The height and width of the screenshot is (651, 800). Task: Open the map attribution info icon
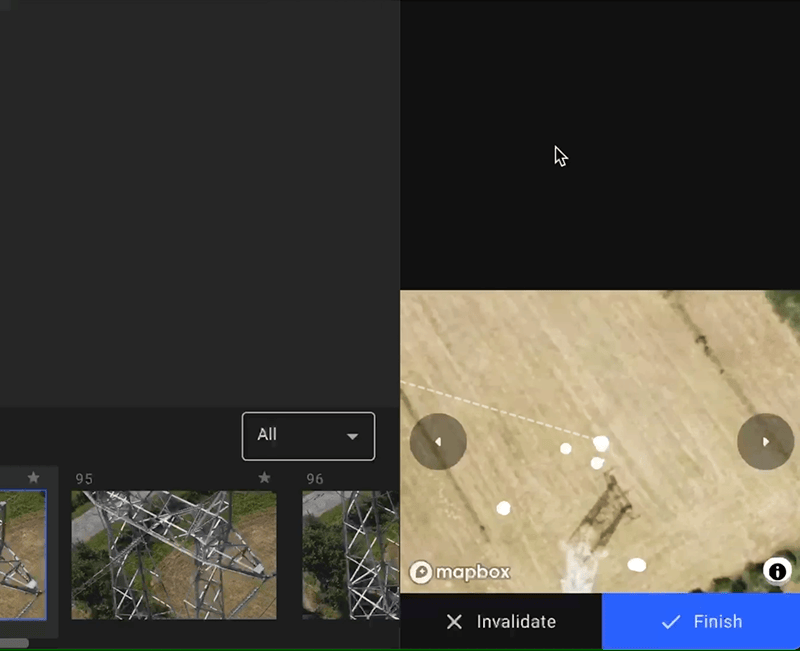(777, 571)
